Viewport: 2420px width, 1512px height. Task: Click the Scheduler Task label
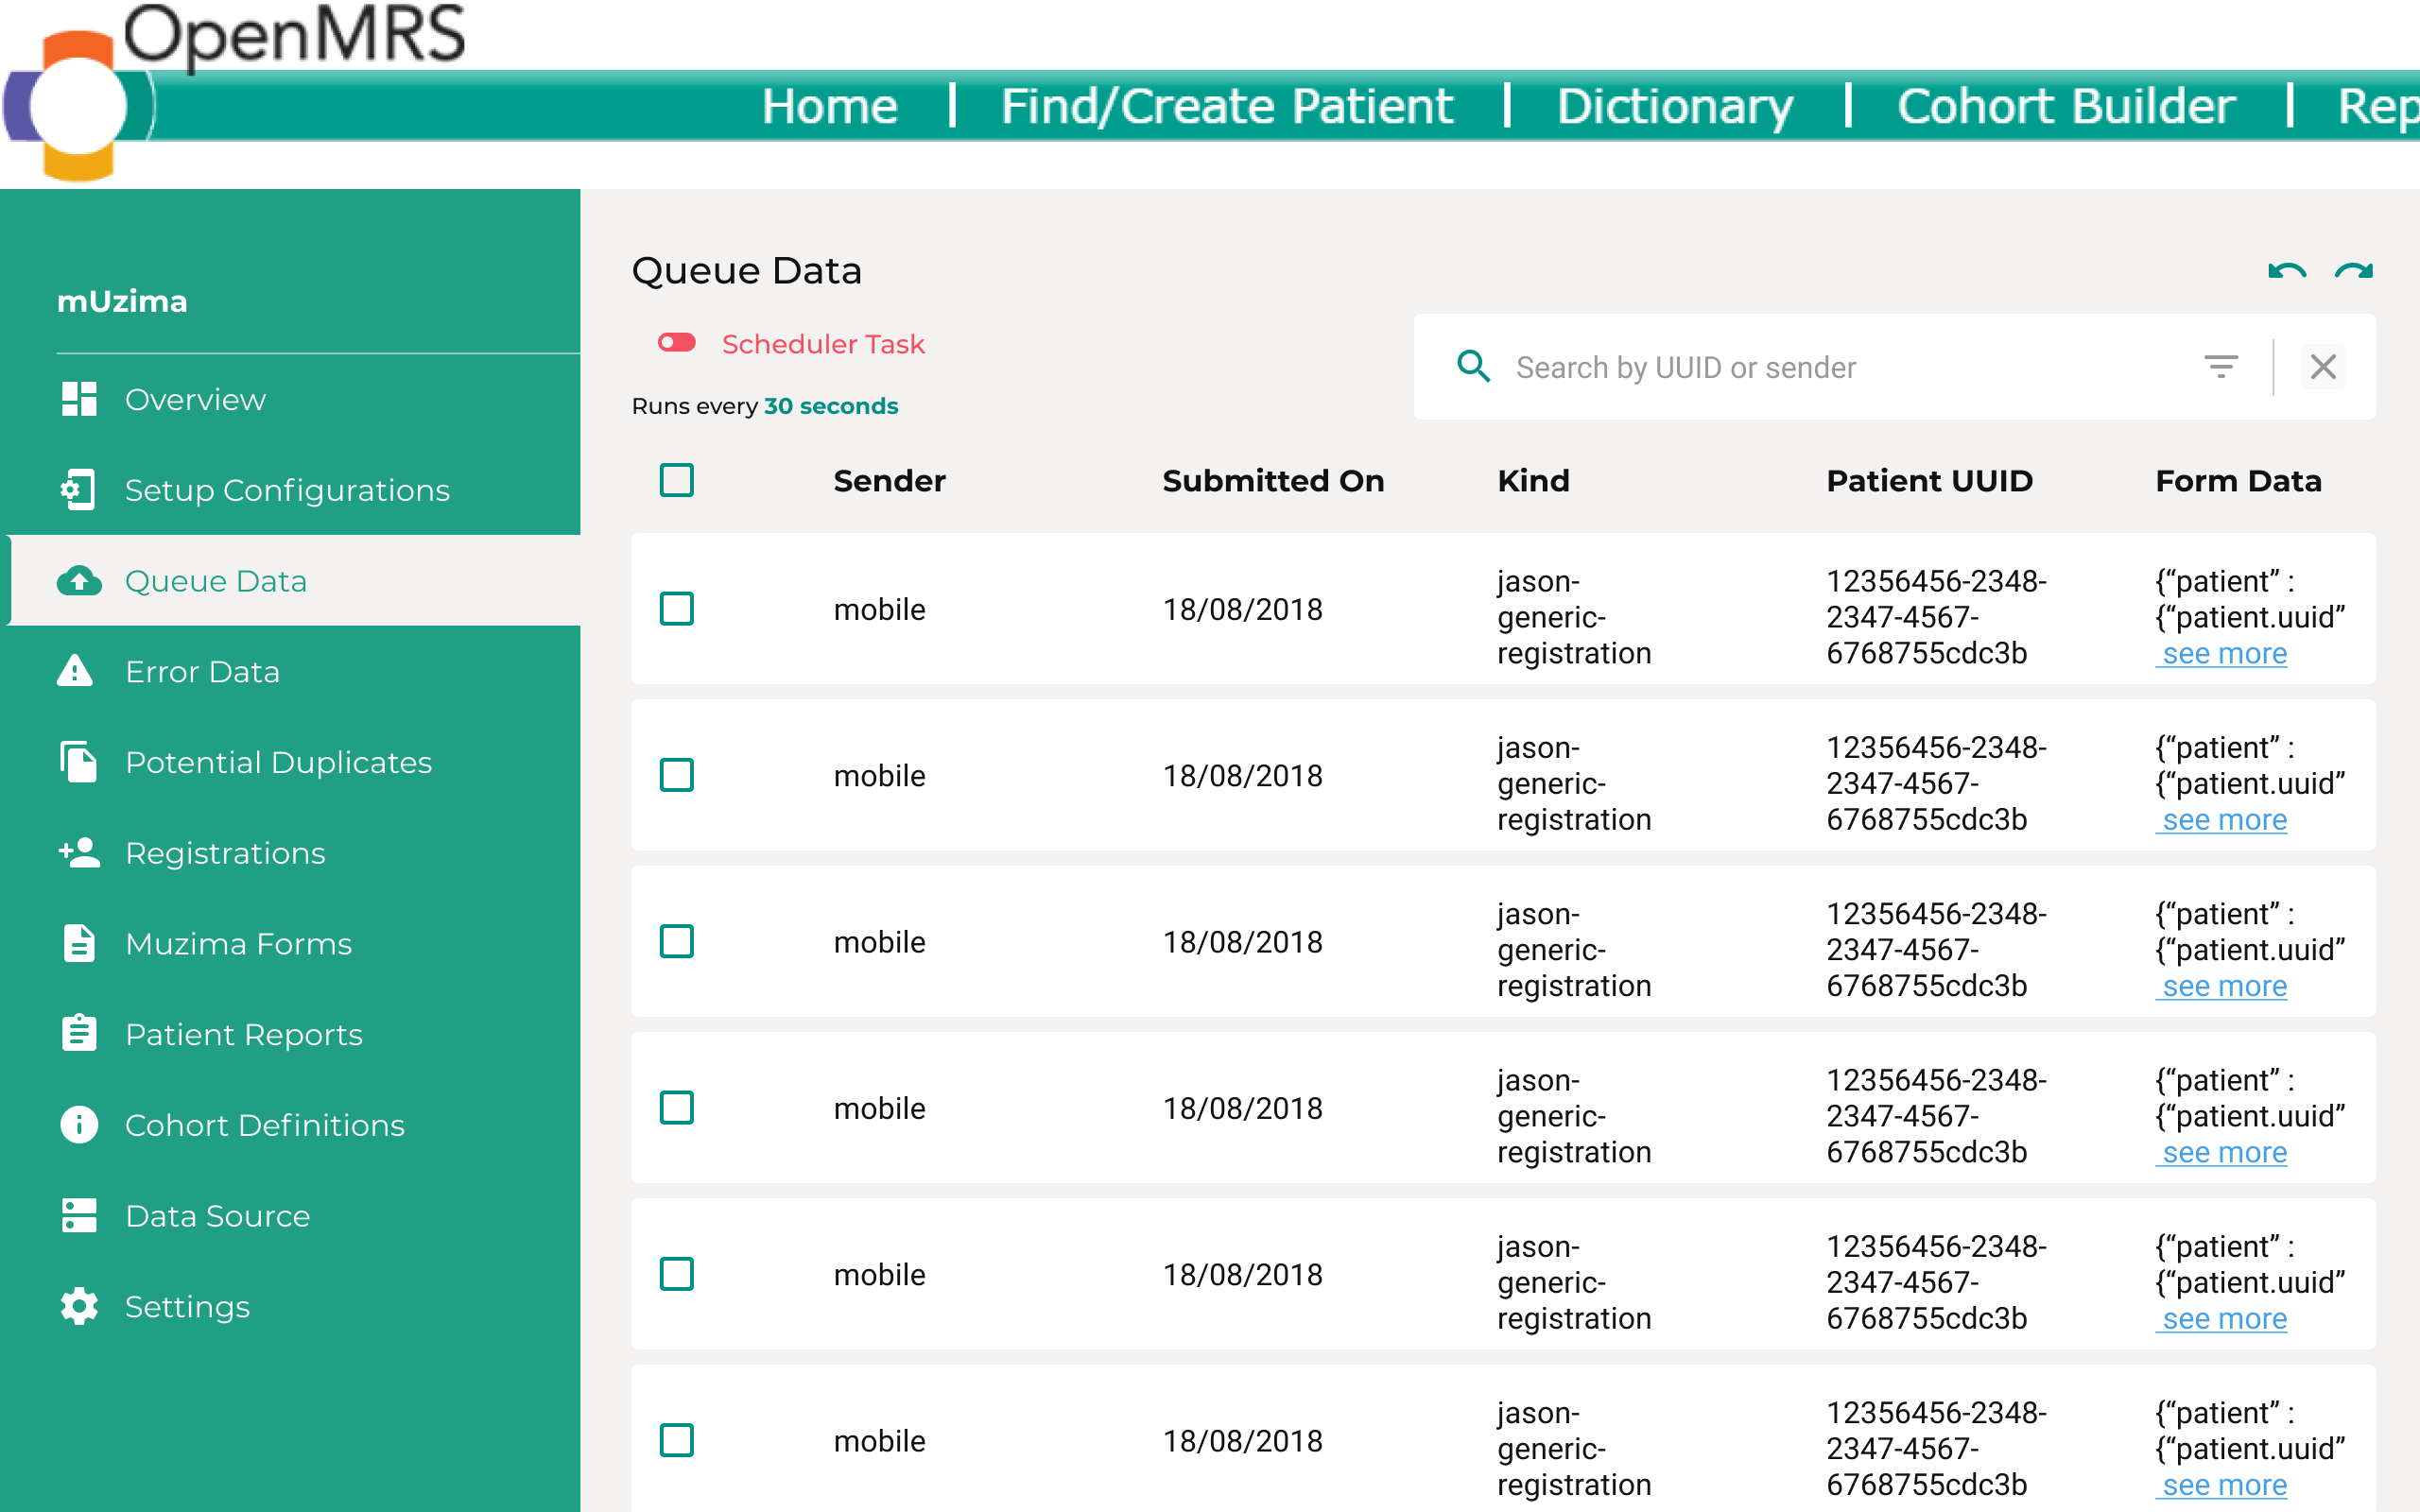823,344
